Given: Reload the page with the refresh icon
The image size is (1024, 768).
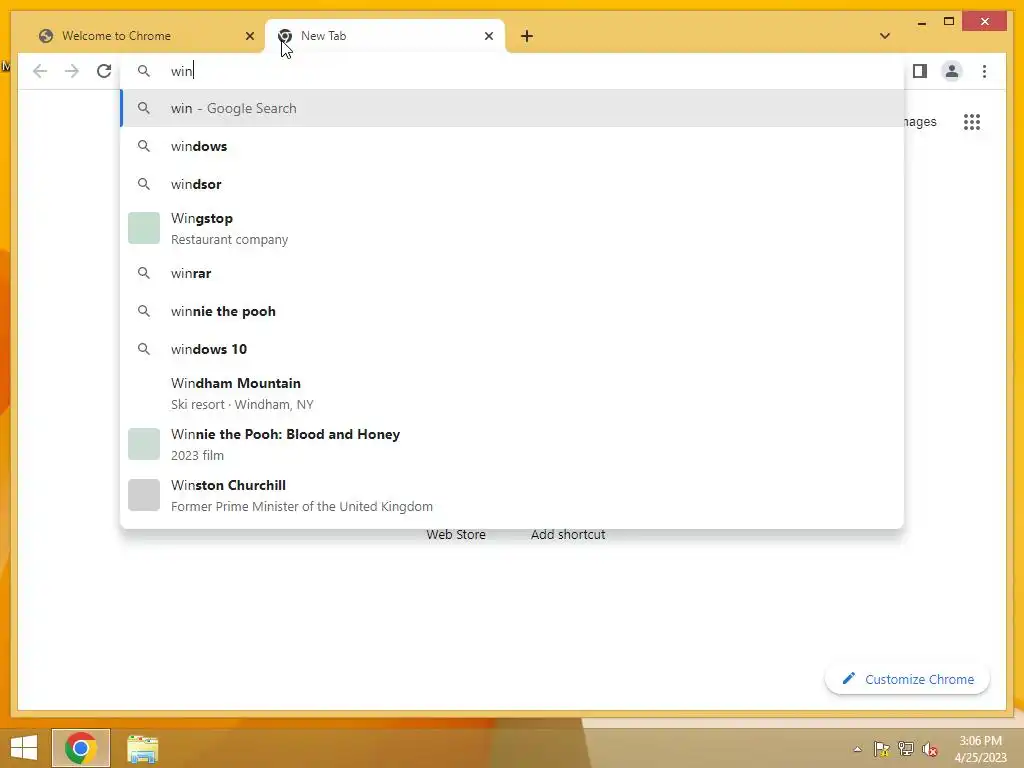Looking at the screenshot, I should pyautogui.click(x=104, y=71).
